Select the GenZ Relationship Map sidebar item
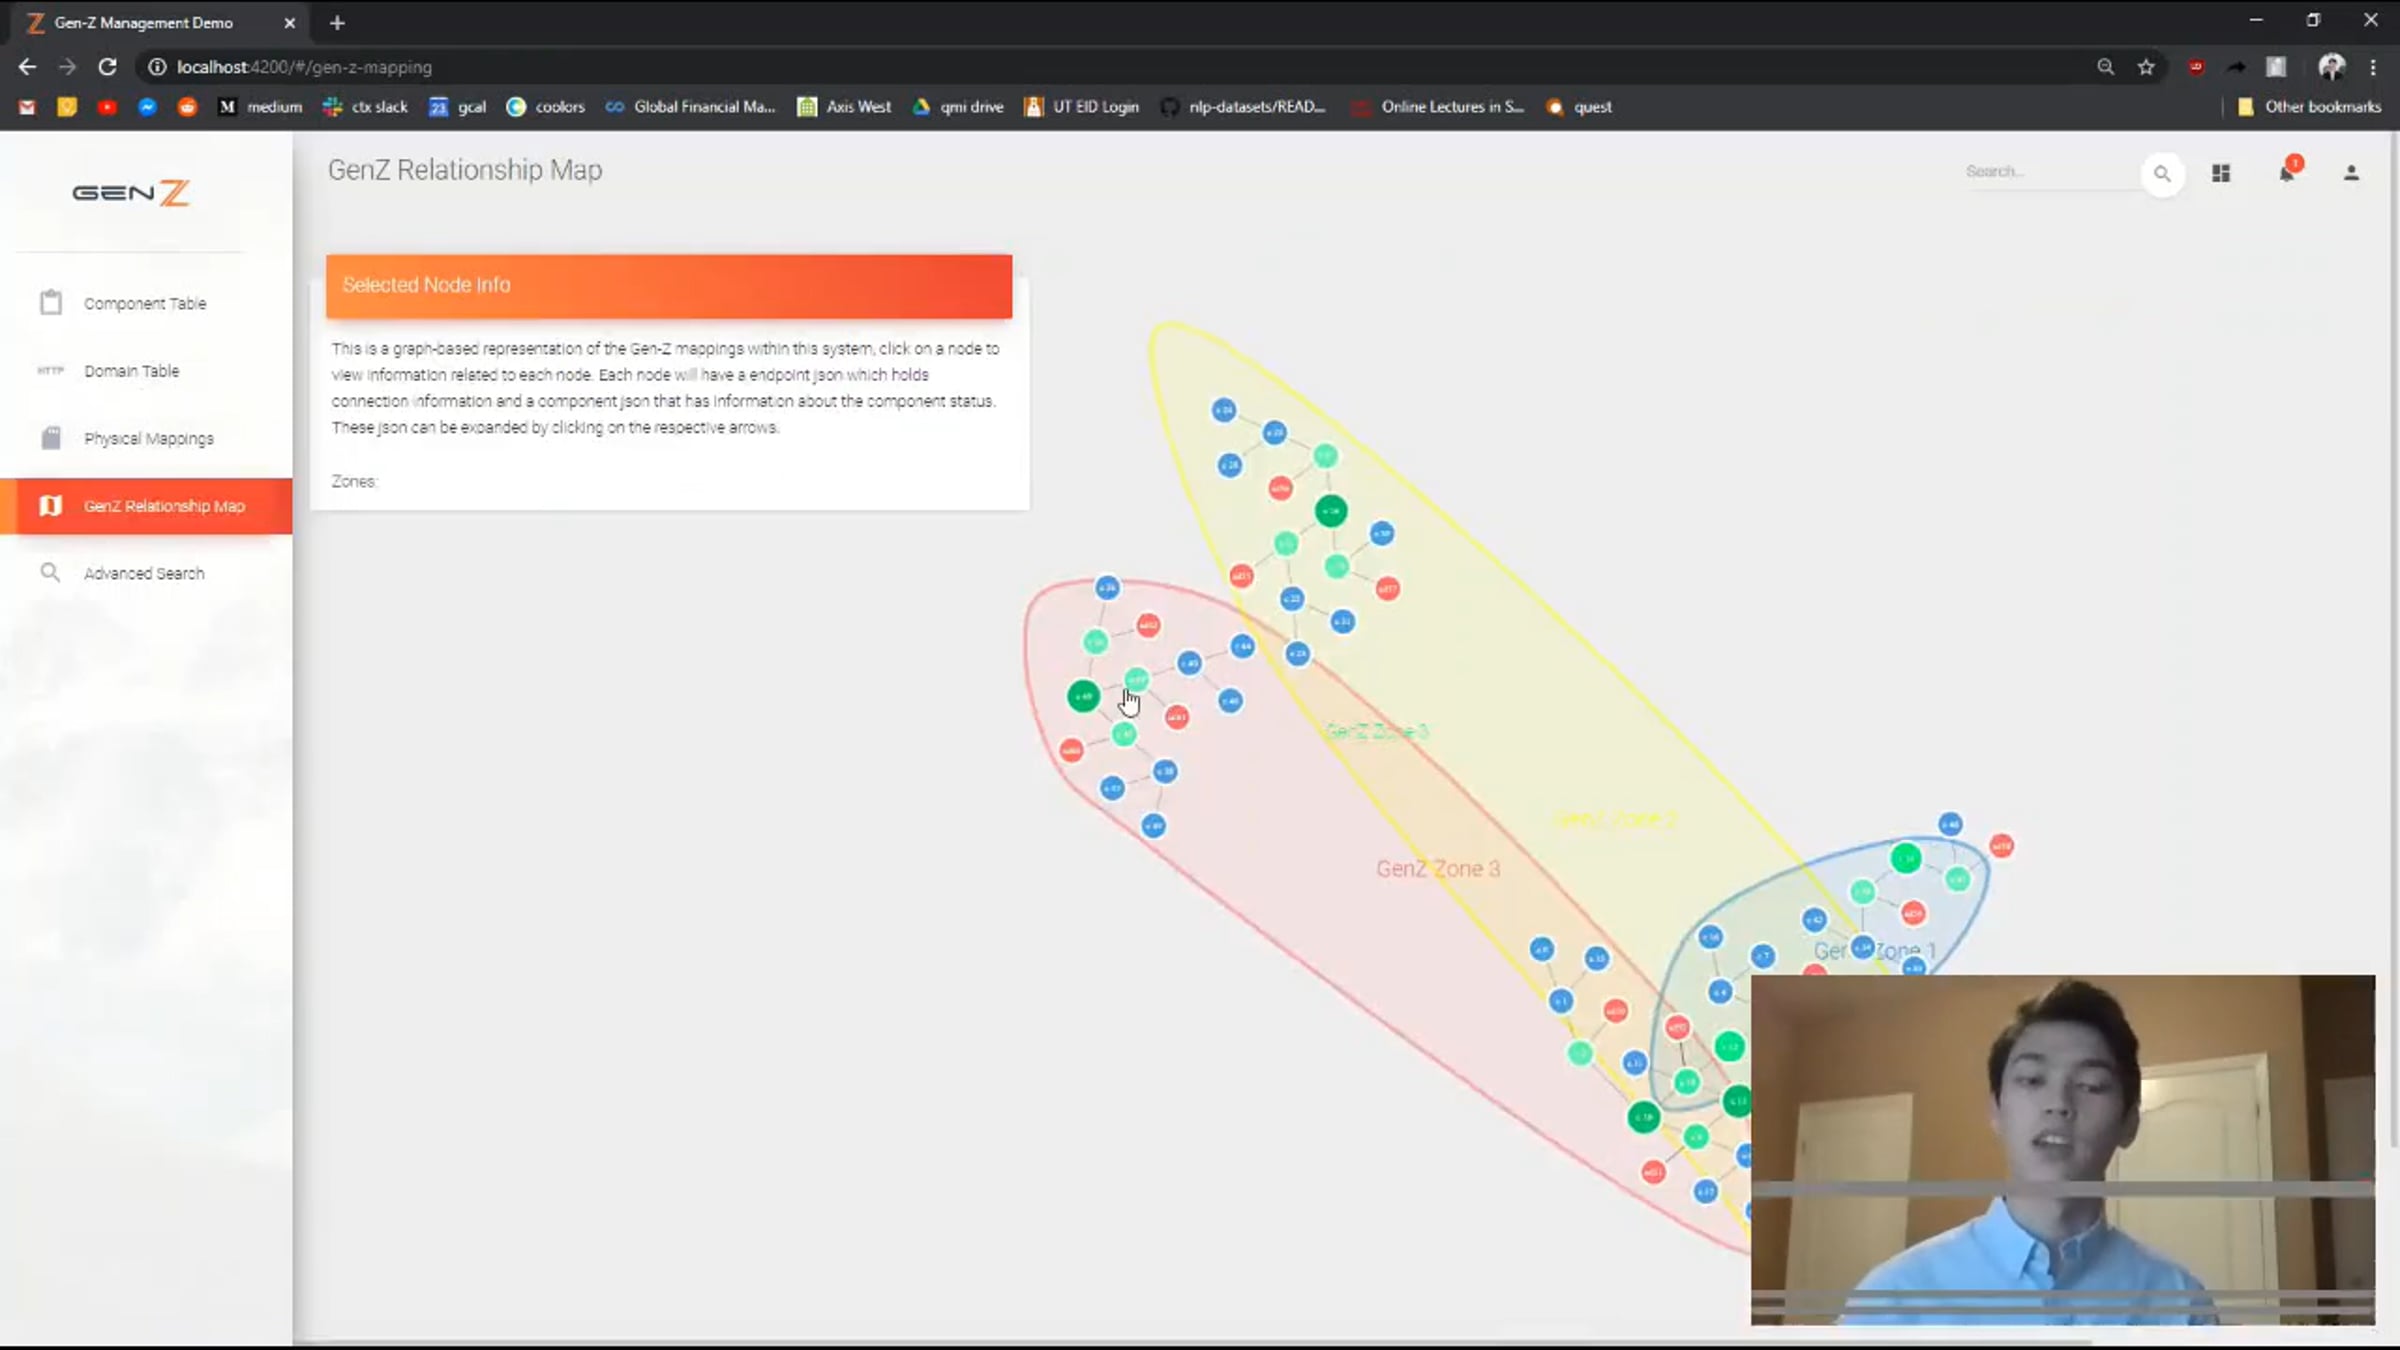2400x1350 pixels. [164, 506]
